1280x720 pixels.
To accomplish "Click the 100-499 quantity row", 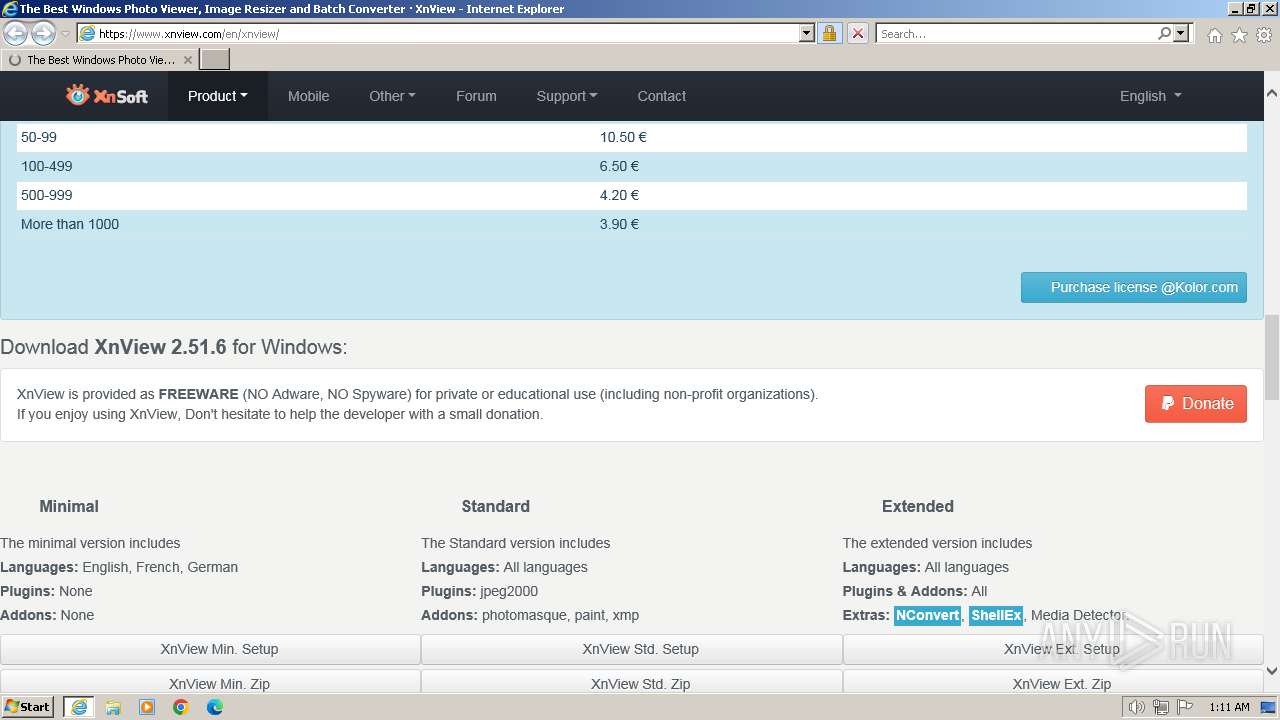I will (632, 166).
